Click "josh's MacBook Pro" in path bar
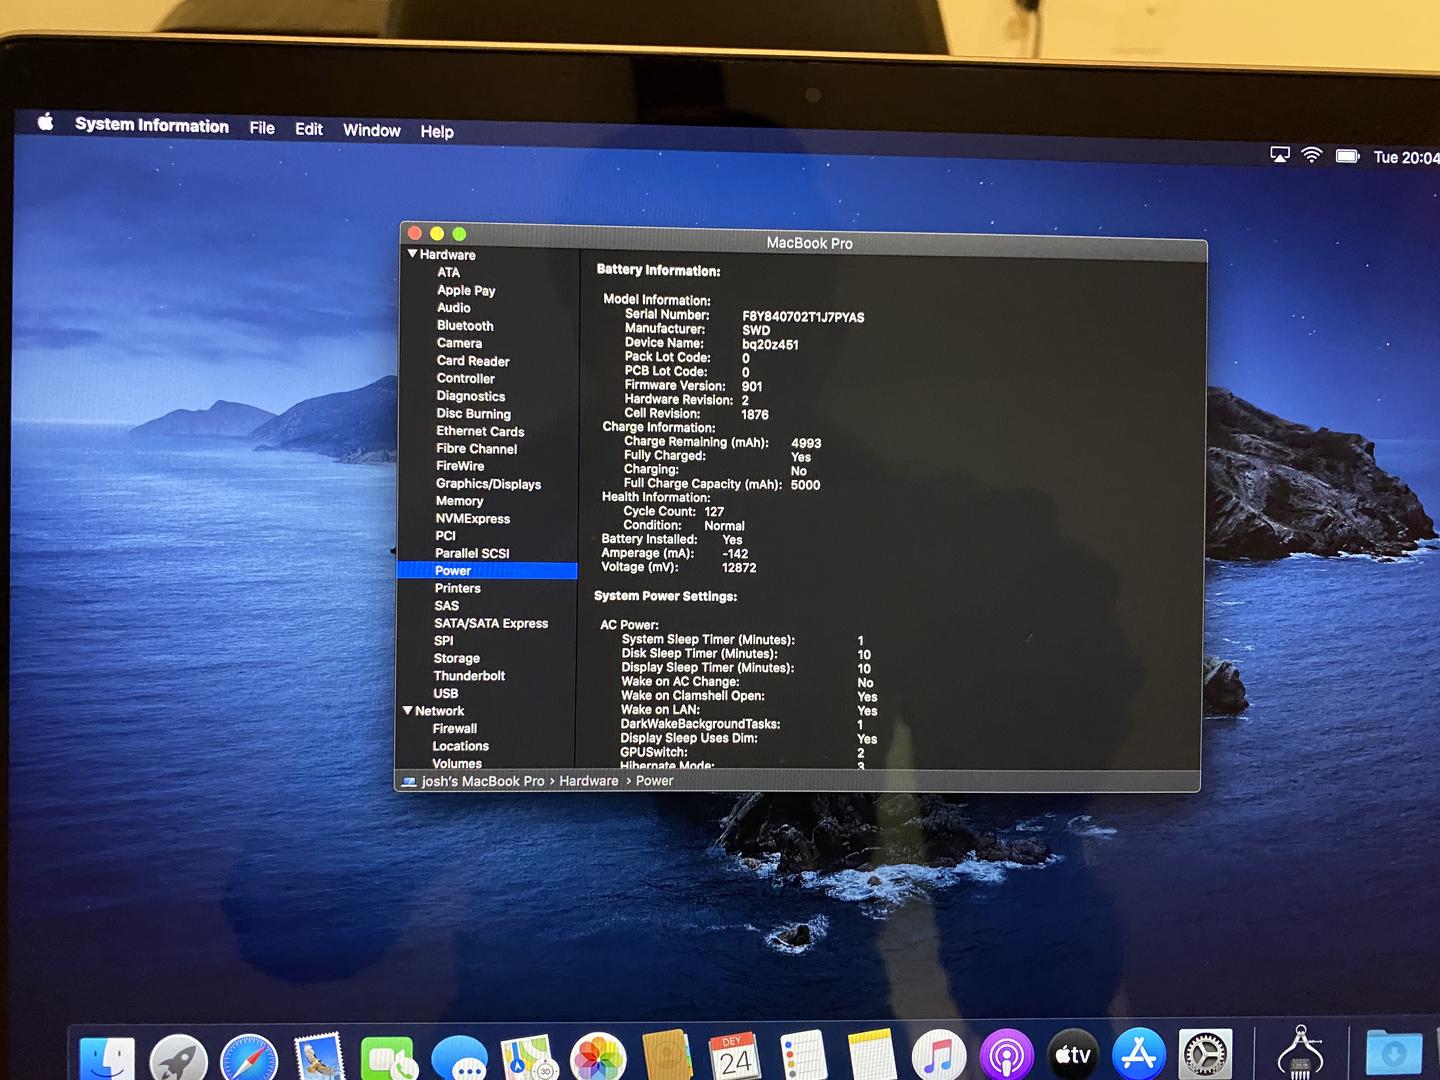1440x1080 pixels. coord(483,781)
